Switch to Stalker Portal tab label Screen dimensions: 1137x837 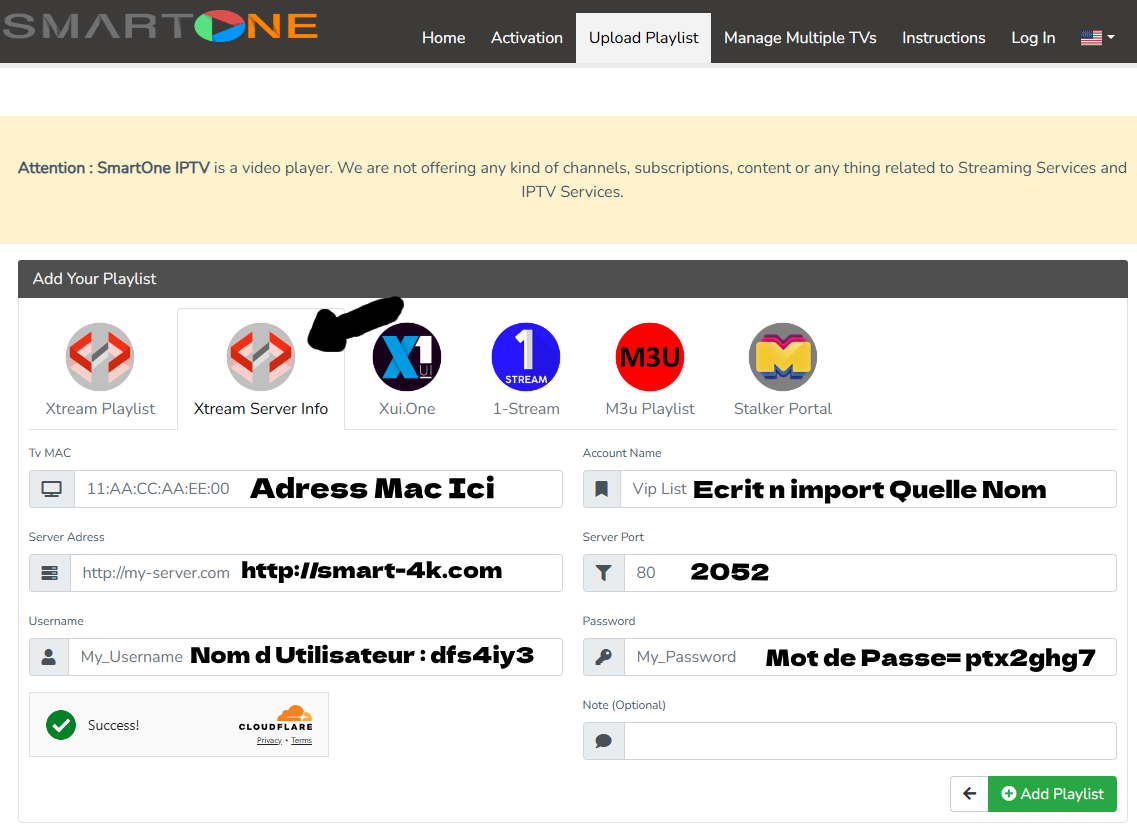pyautogui.click(x=782, y=409)
